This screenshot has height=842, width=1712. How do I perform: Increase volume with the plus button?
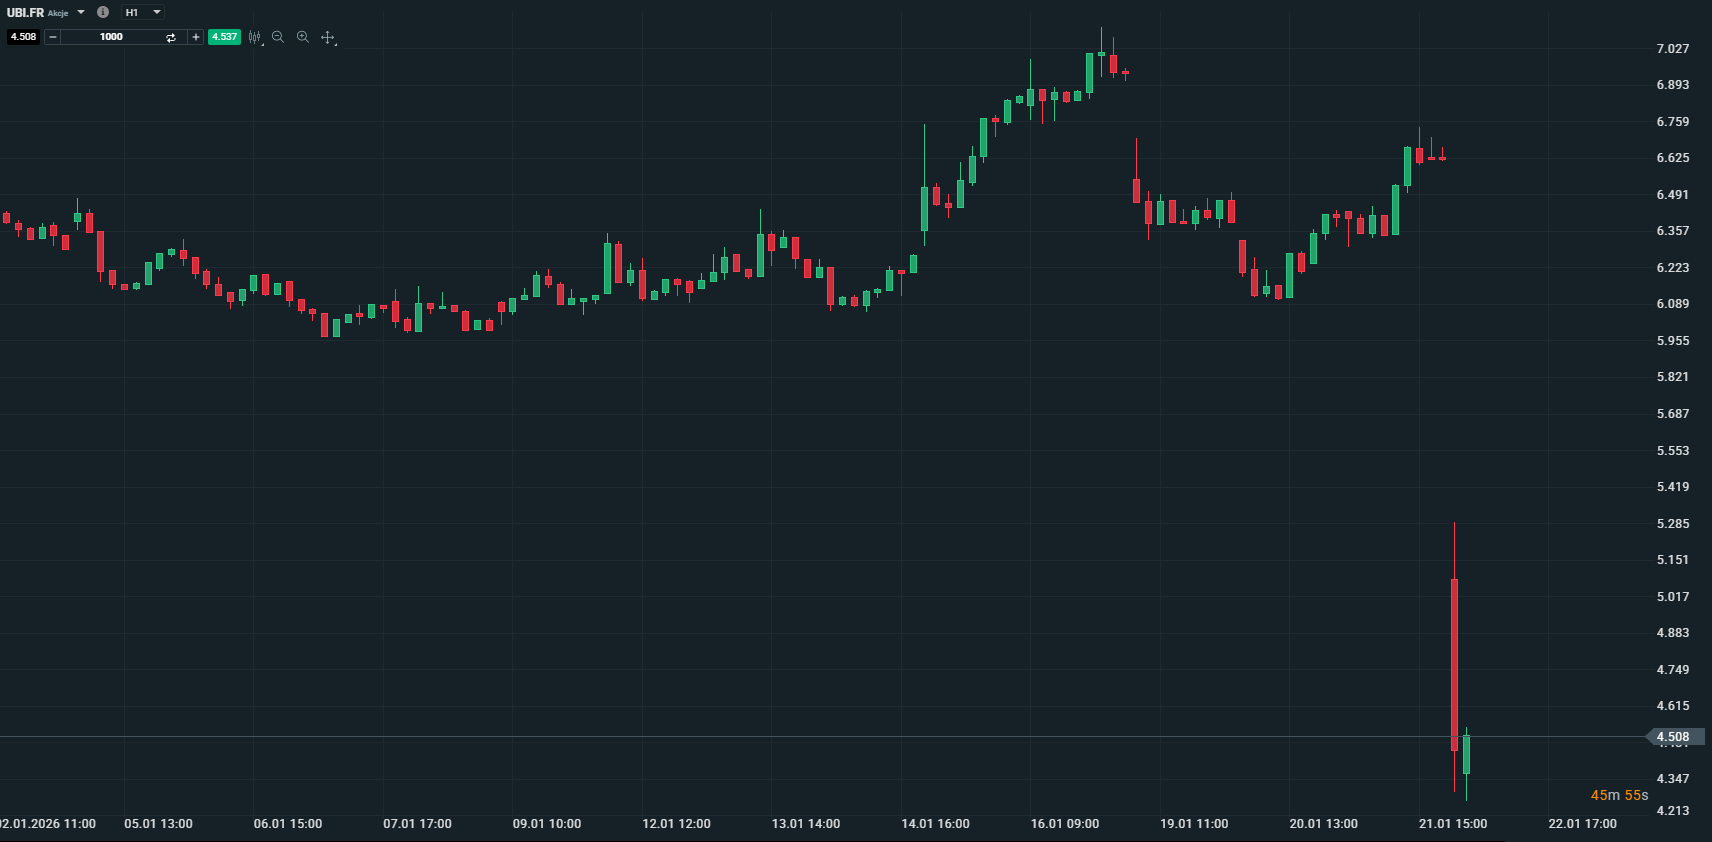click(196, 37)
